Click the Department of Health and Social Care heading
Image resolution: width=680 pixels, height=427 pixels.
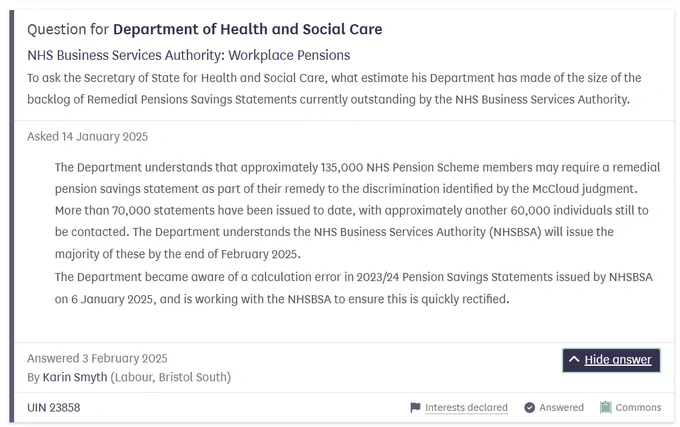248,29
